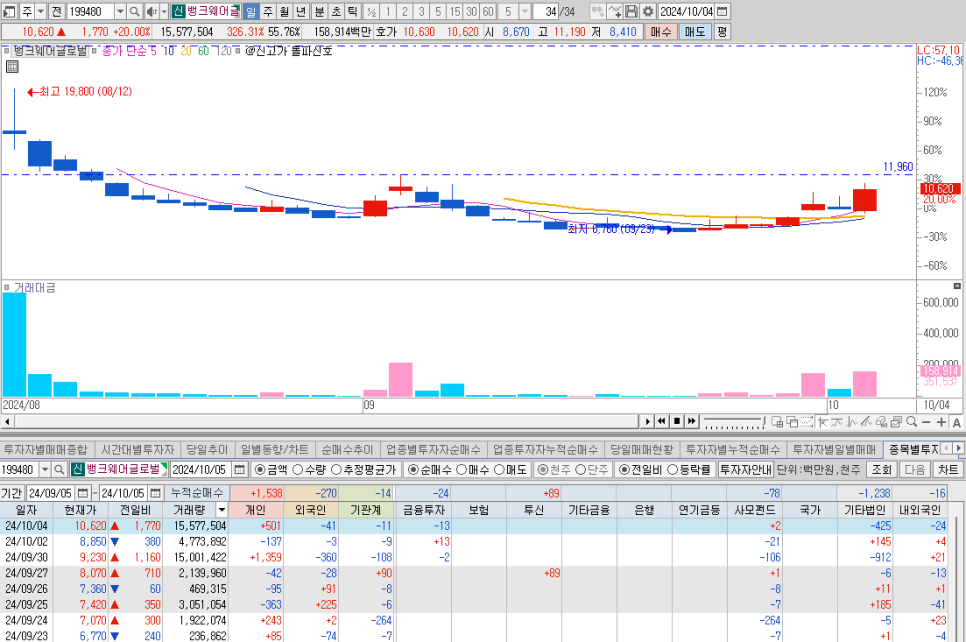Click the chart zoom magnifier icon
This screenshot has width=966, height=642.
coord(912,421)
